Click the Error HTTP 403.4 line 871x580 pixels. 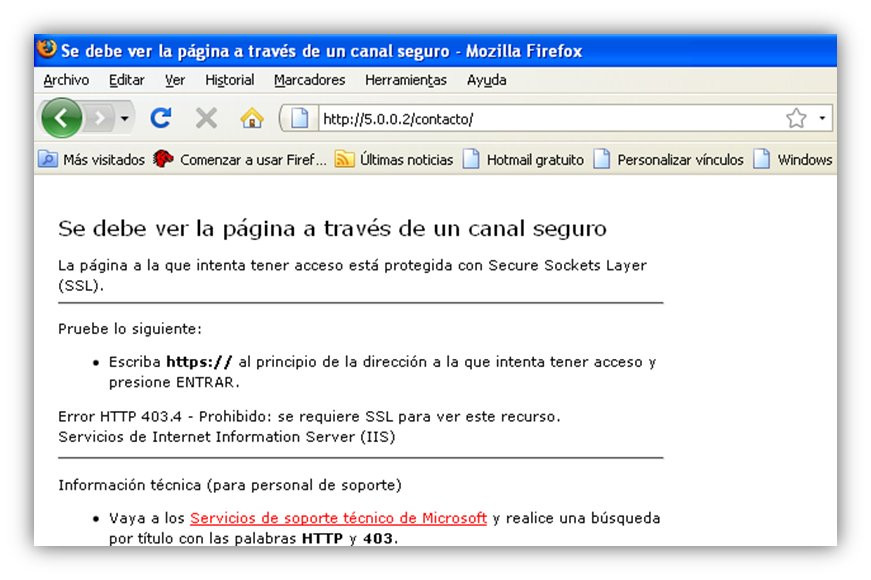pos(309,417)
